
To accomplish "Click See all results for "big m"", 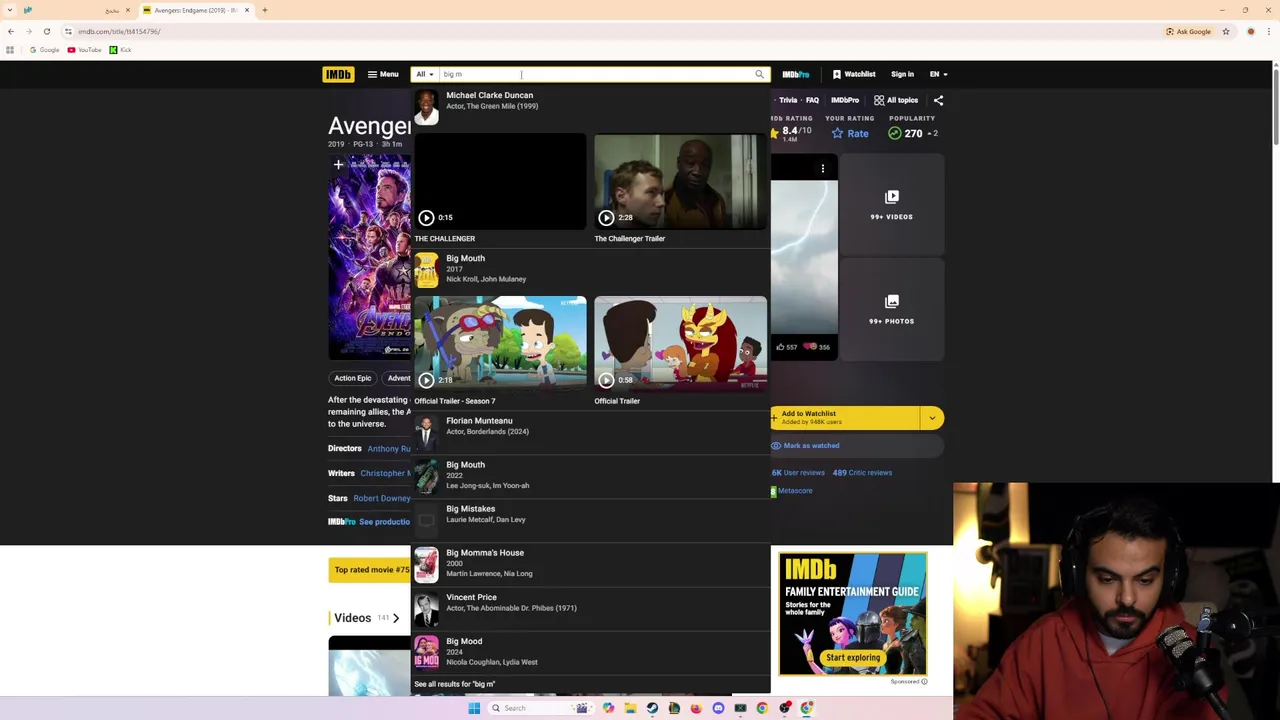I will pyautogui.click(x=455, y=684).
